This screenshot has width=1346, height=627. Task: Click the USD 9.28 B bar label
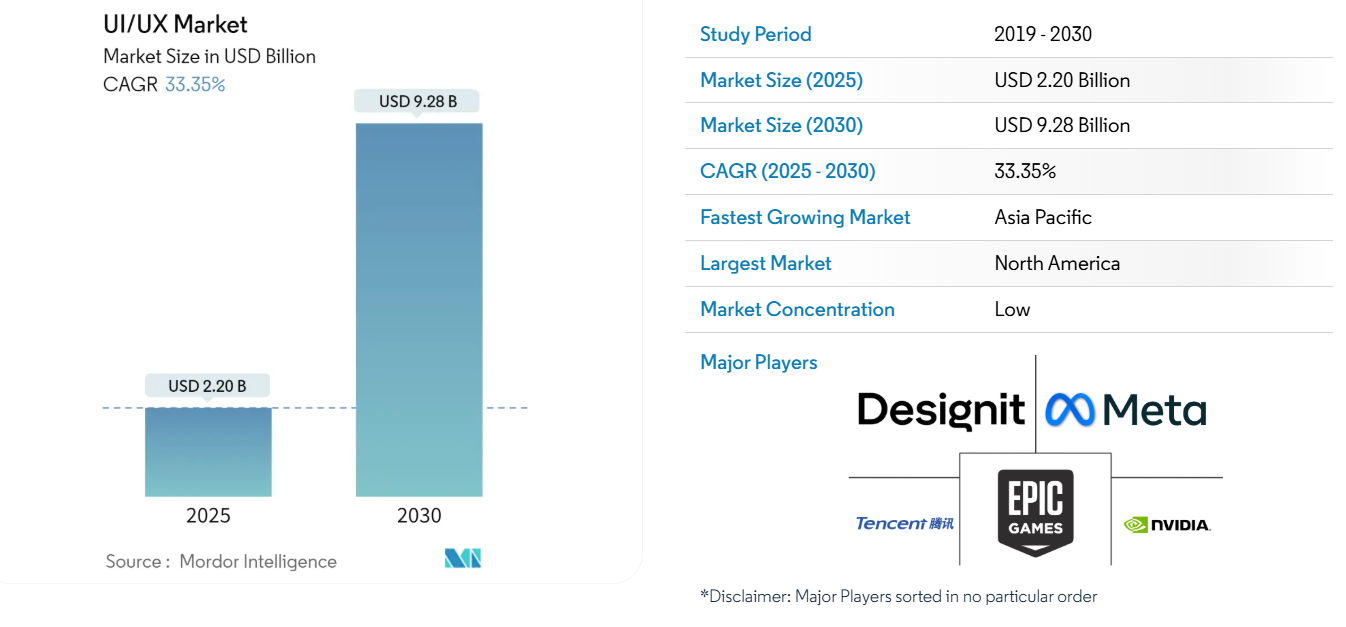[x=418, y=101]
